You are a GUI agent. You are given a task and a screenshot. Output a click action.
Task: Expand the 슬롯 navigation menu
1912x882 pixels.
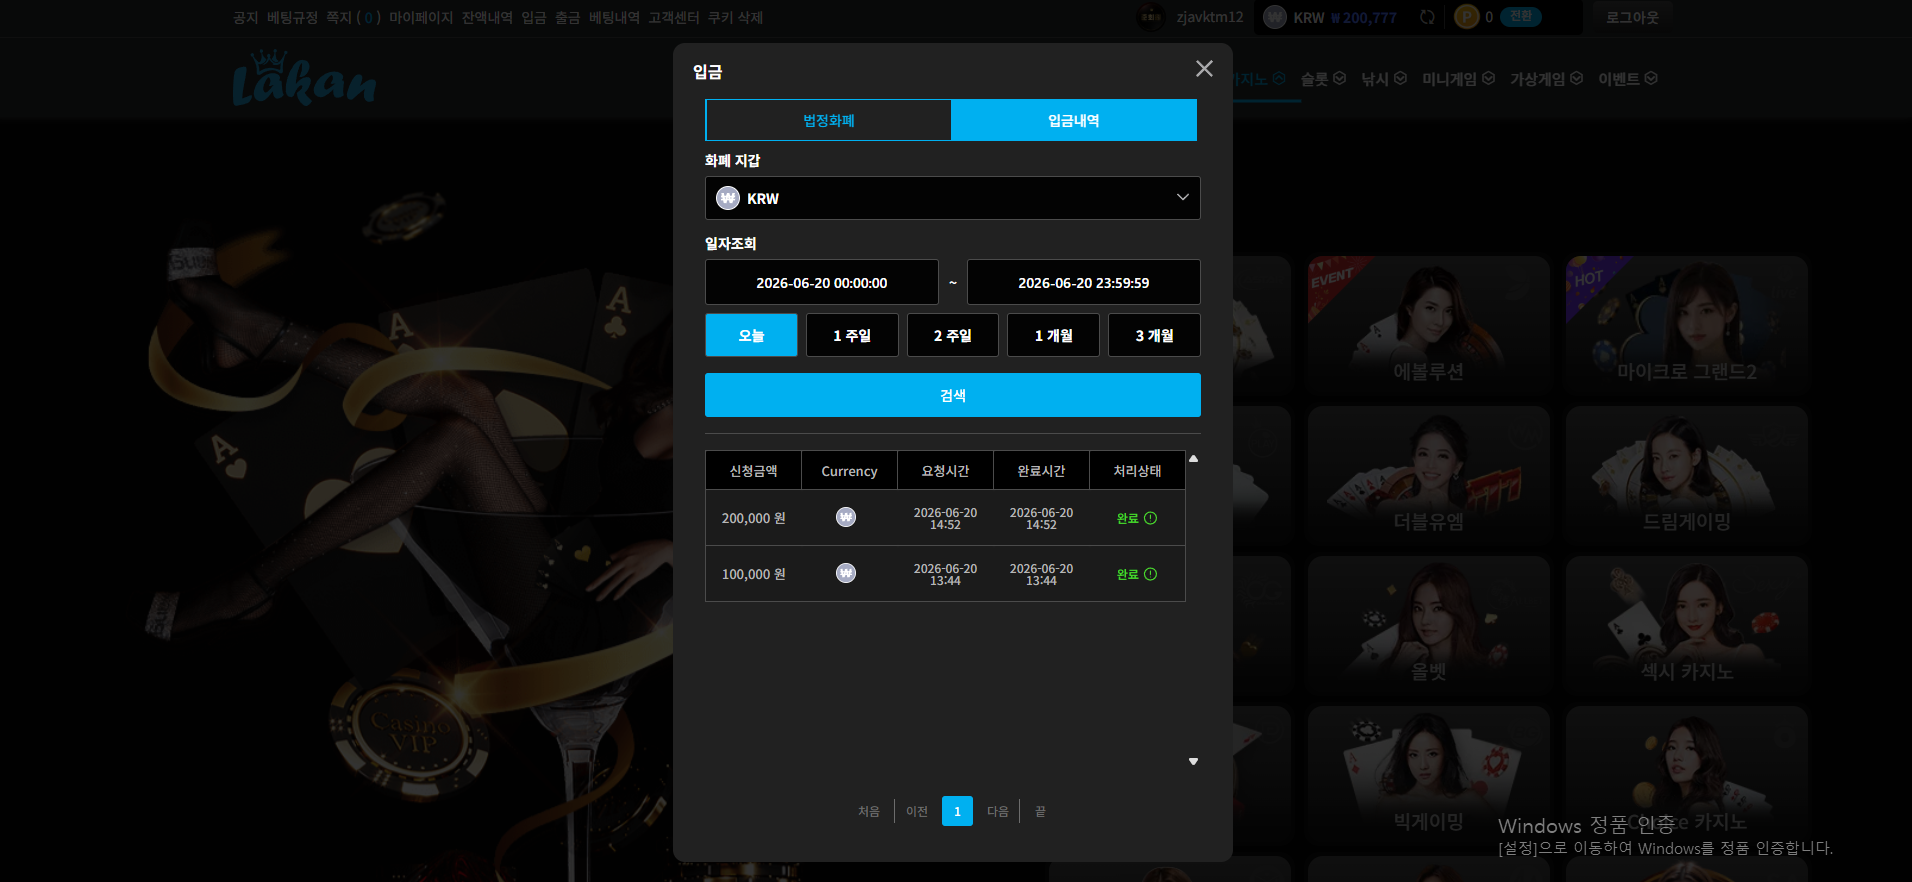(1323, 79)
